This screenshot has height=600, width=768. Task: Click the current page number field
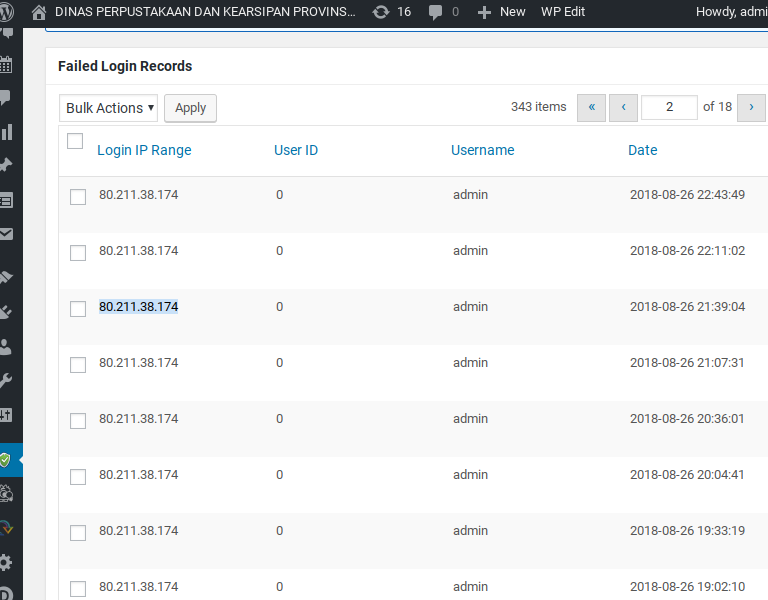tap(668, 107)
